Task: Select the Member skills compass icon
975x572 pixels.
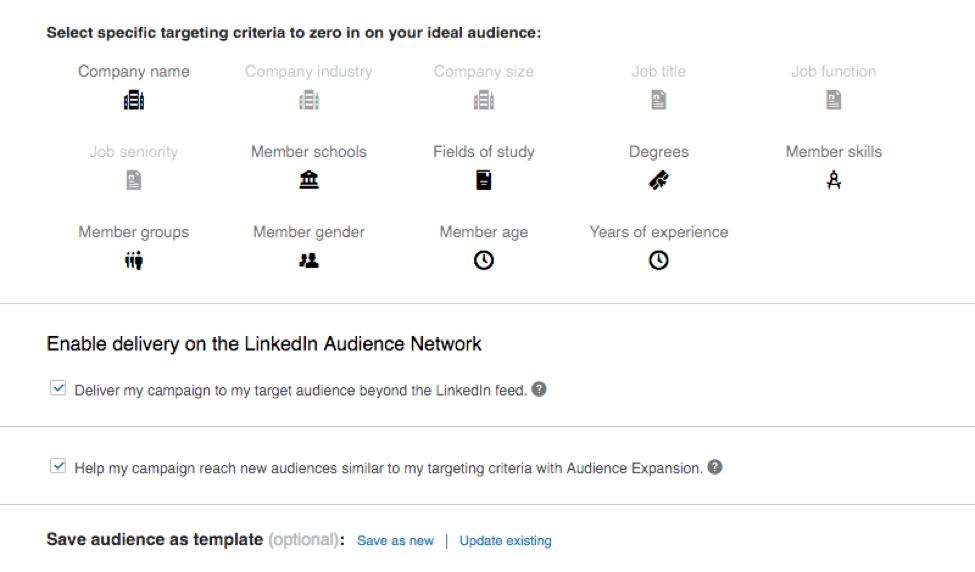Action: (834, 180)
